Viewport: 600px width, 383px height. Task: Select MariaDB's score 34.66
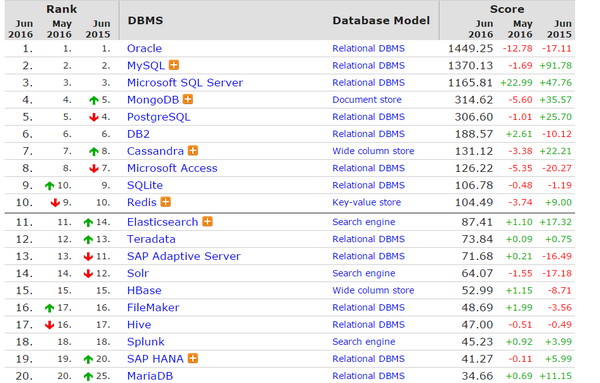477,376
